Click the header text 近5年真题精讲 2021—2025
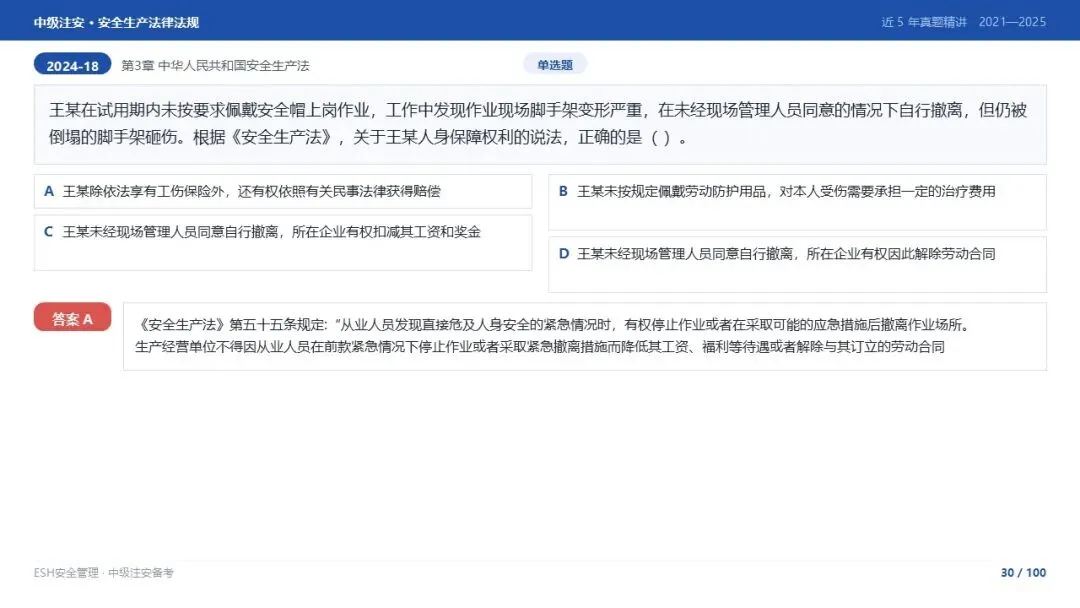Screen dimensions: 1080x608 pyautogui.click(x=964, y=22)
